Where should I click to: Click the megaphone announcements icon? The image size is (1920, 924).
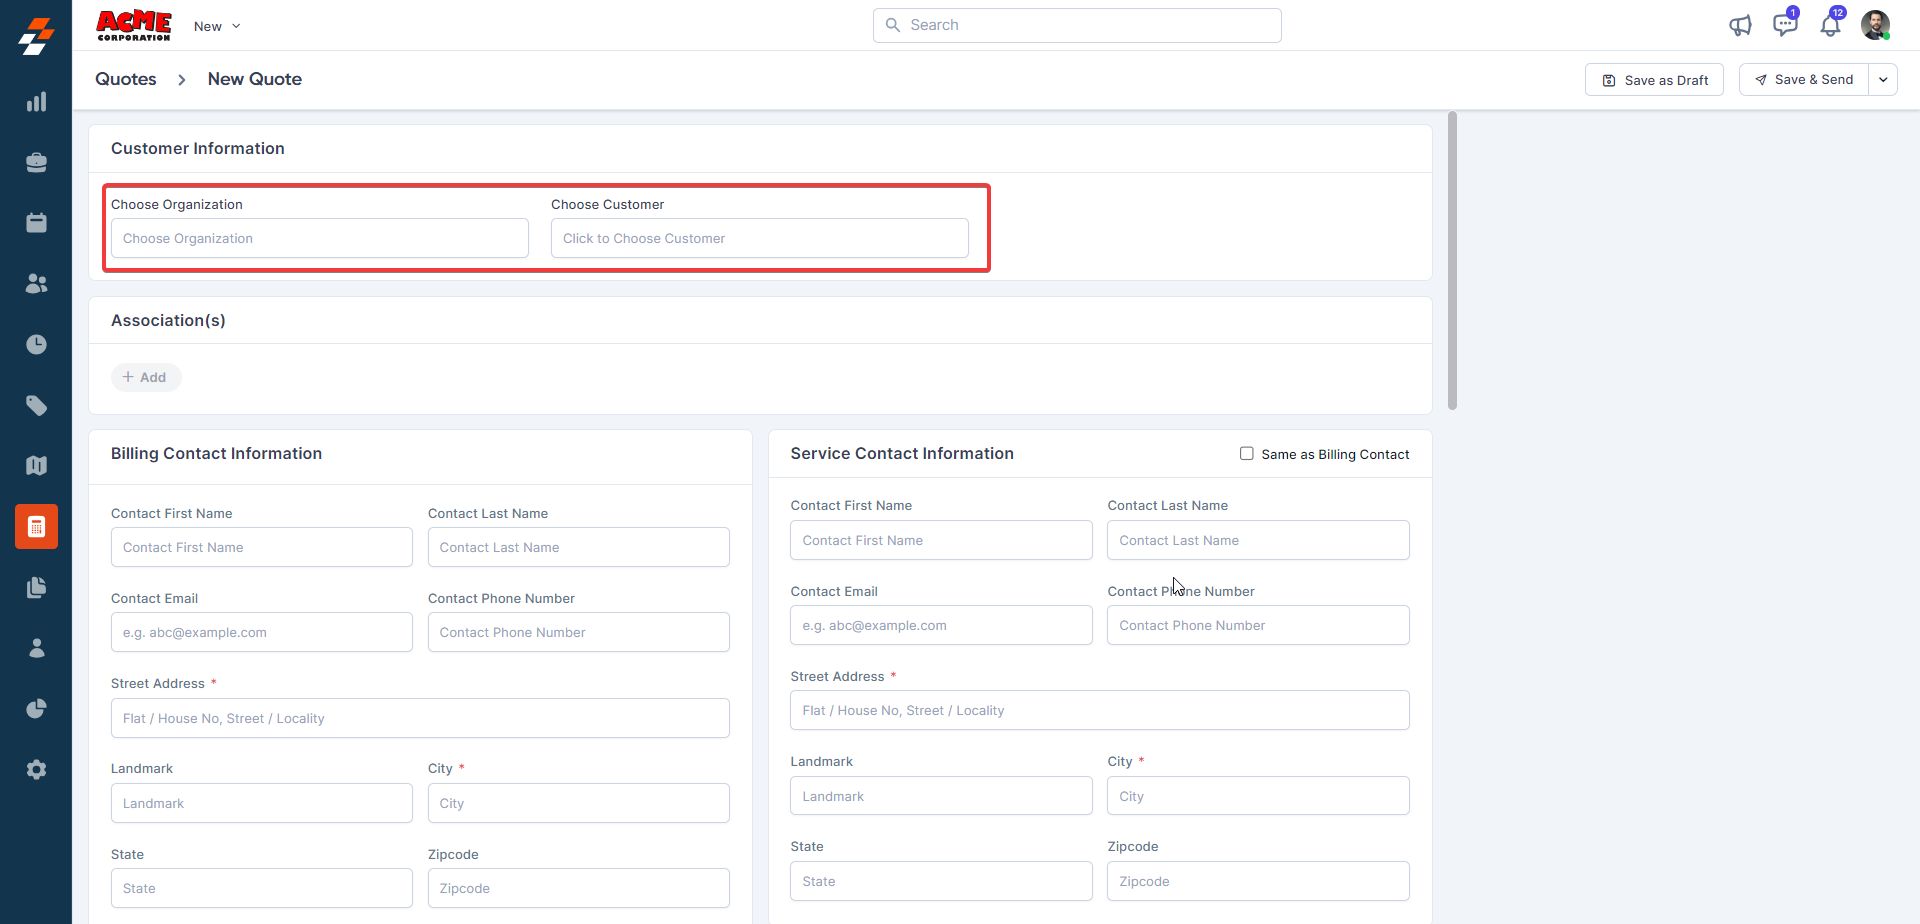pos(1740,26)
